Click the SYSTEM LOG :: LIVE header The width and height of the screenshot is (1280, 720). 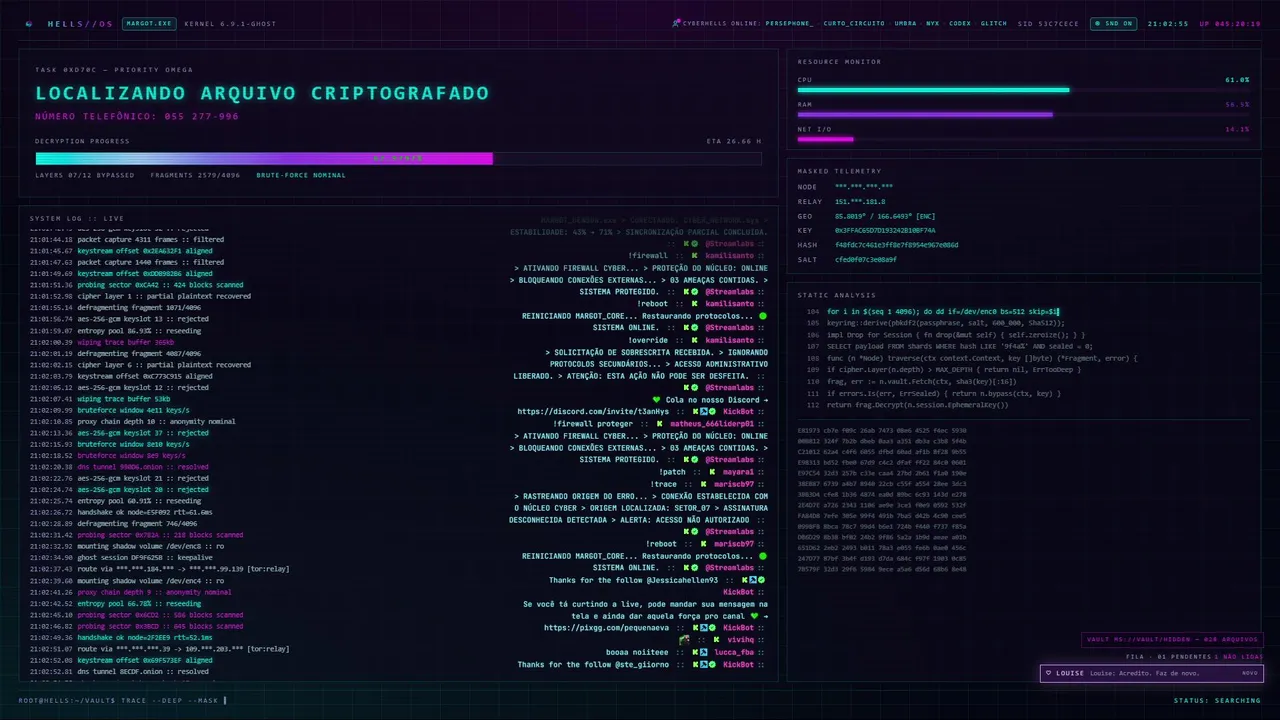click(77, 218)
